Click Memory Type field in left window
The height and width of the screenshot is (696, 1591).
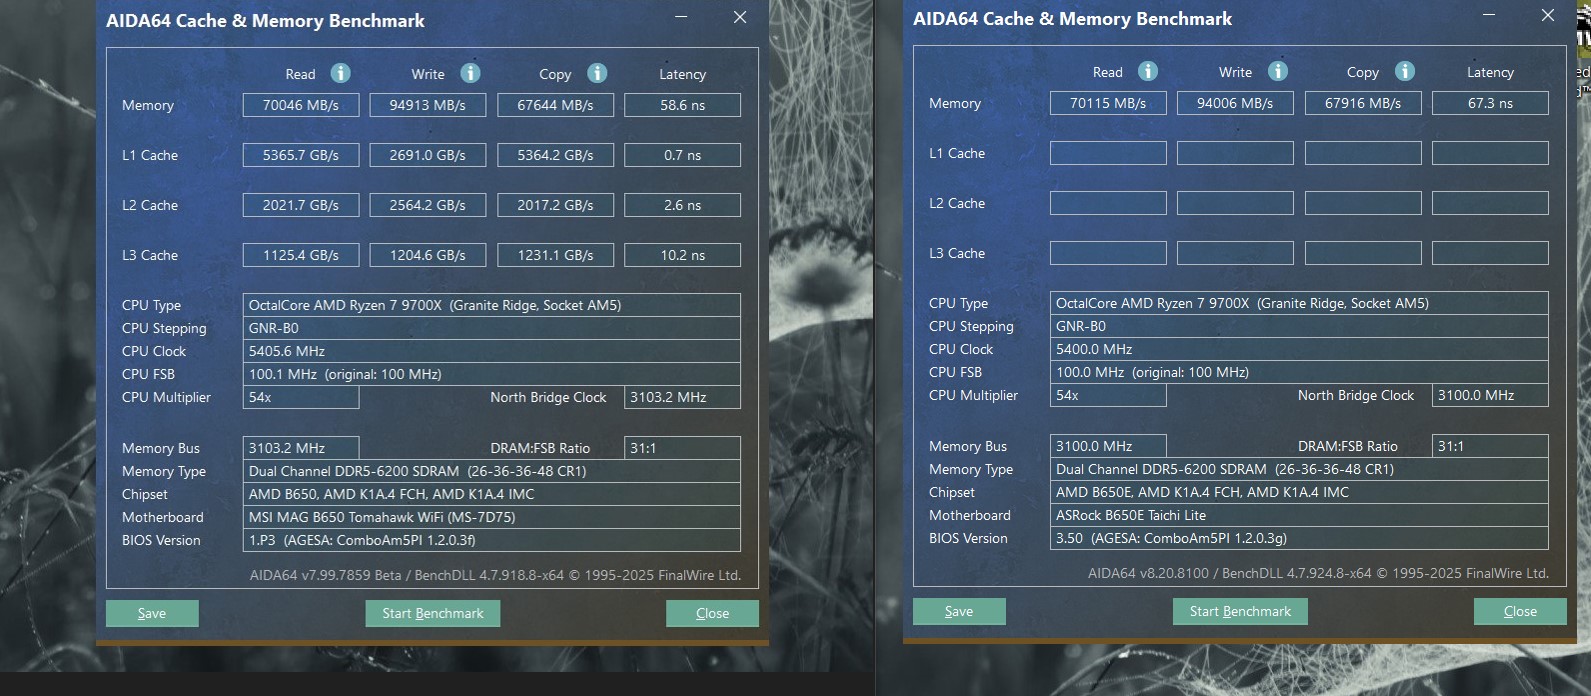(x=491, y=471)
